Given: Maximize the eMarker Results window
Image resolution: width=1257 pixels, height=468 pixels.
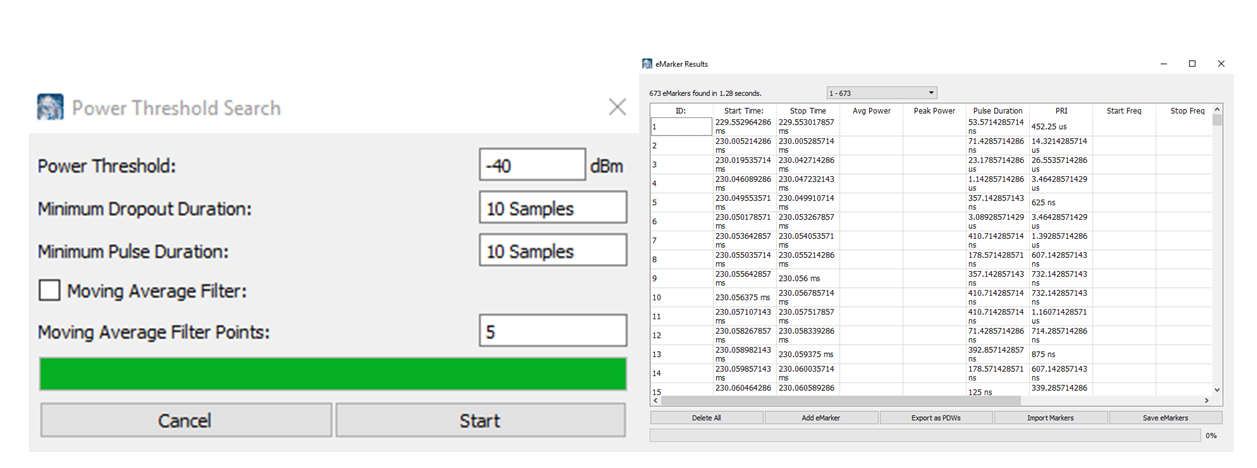Looking at the screenshot, I should pos(1192,64).
